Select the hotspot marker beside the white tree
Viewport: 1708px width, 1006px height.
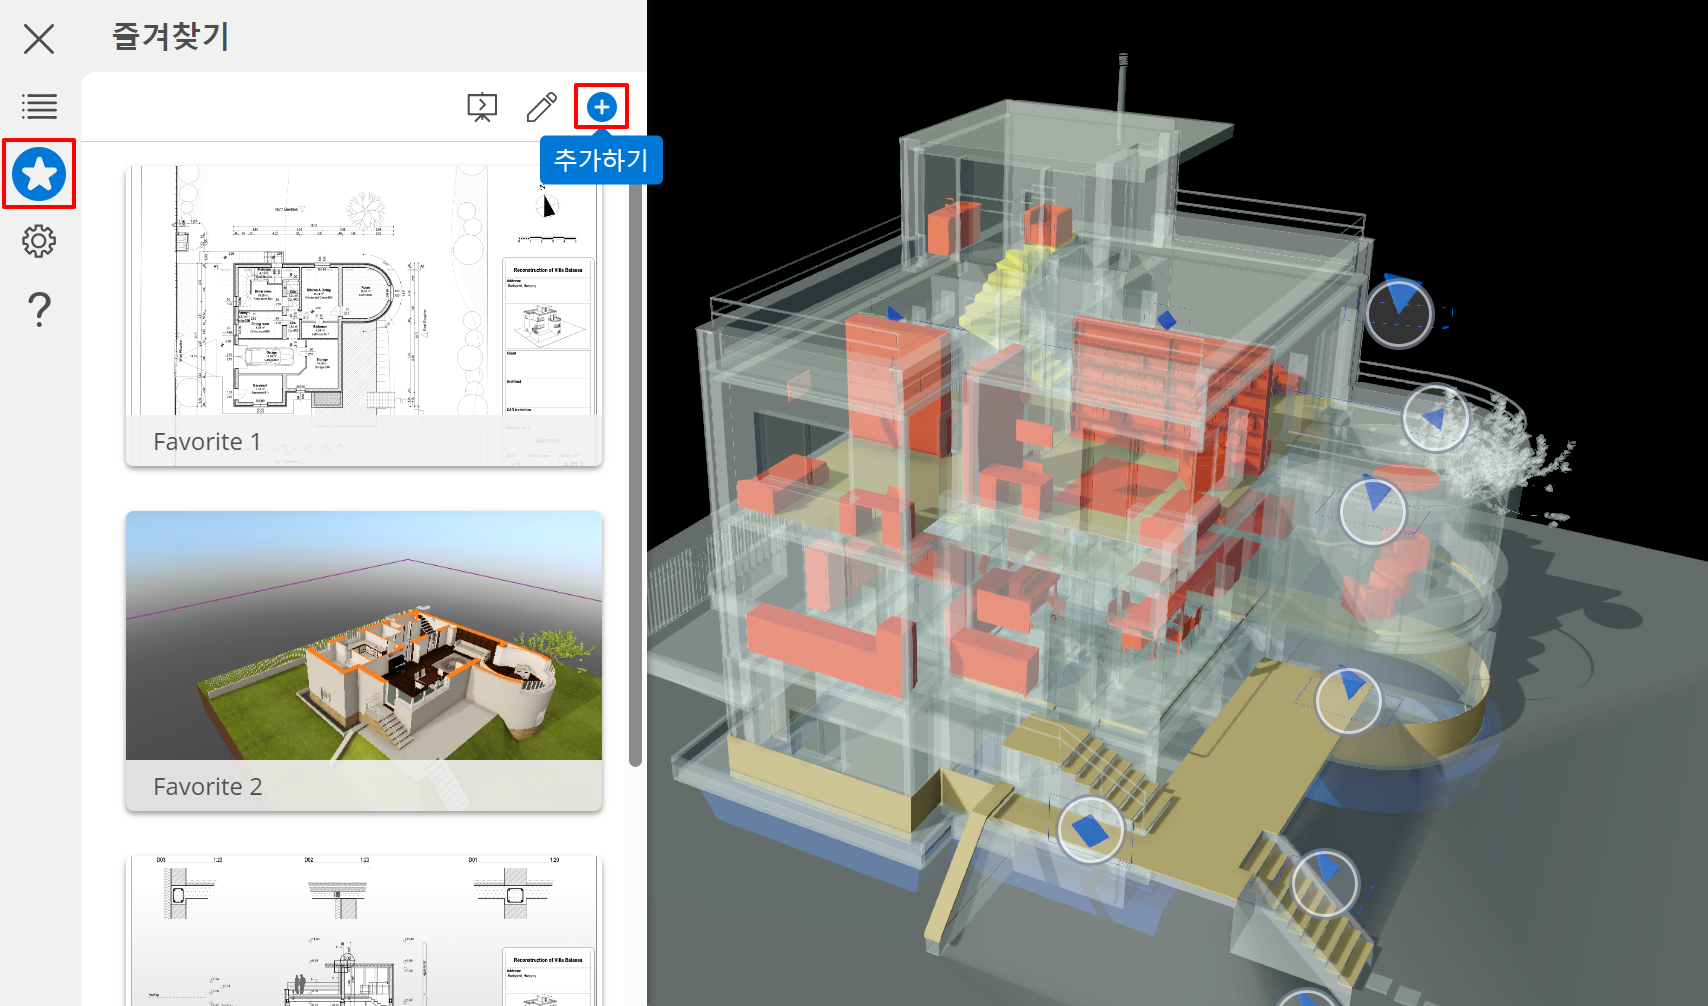coord(1435,418)
